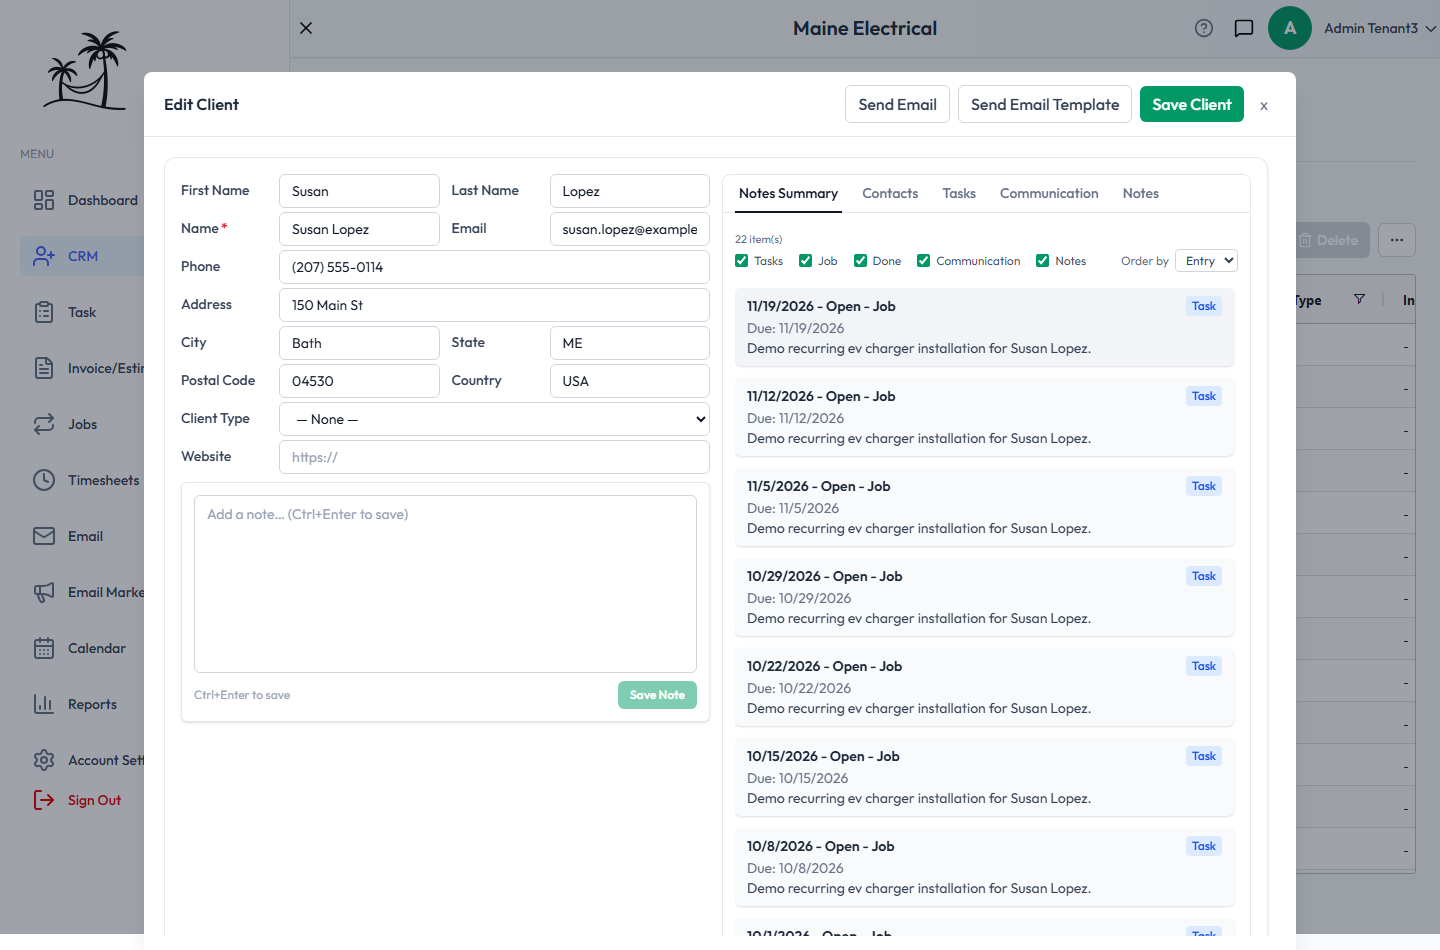Click the Send Email button
Viewport: 1440px width, 950px height.
pyautogui.click(x=897, y=104)
